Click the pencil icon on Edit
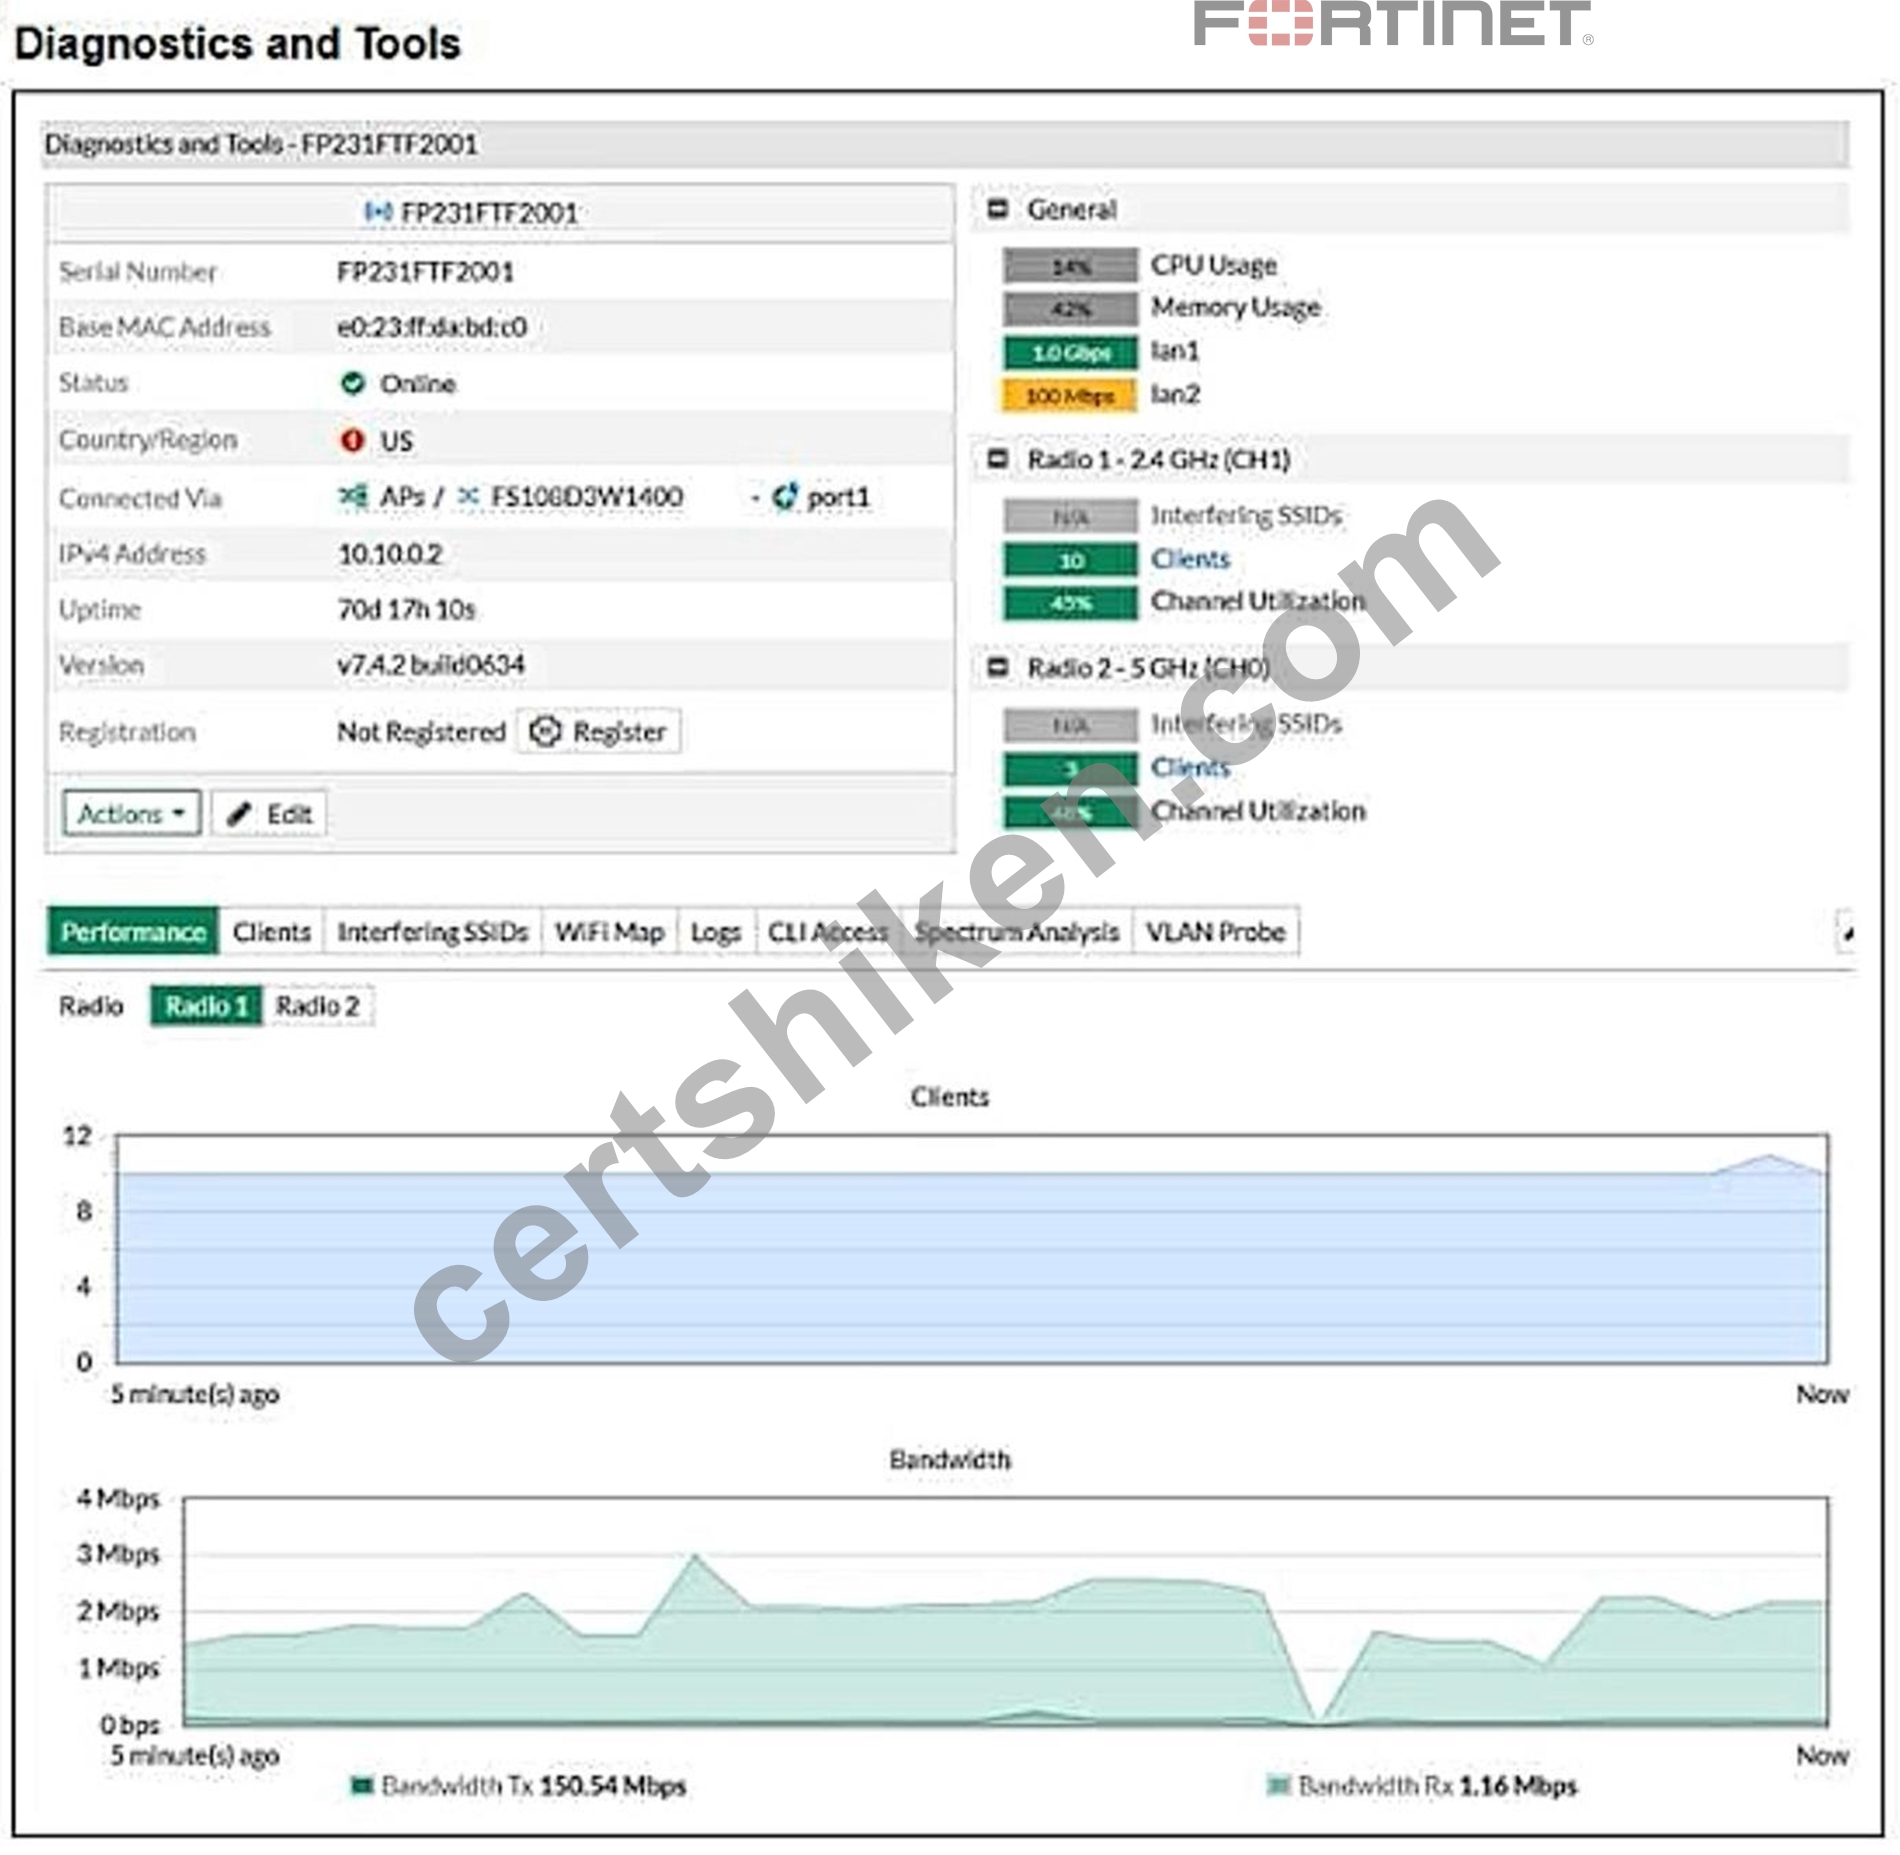This screenshot has height=1855, width=1900. (x=239, y=814)
